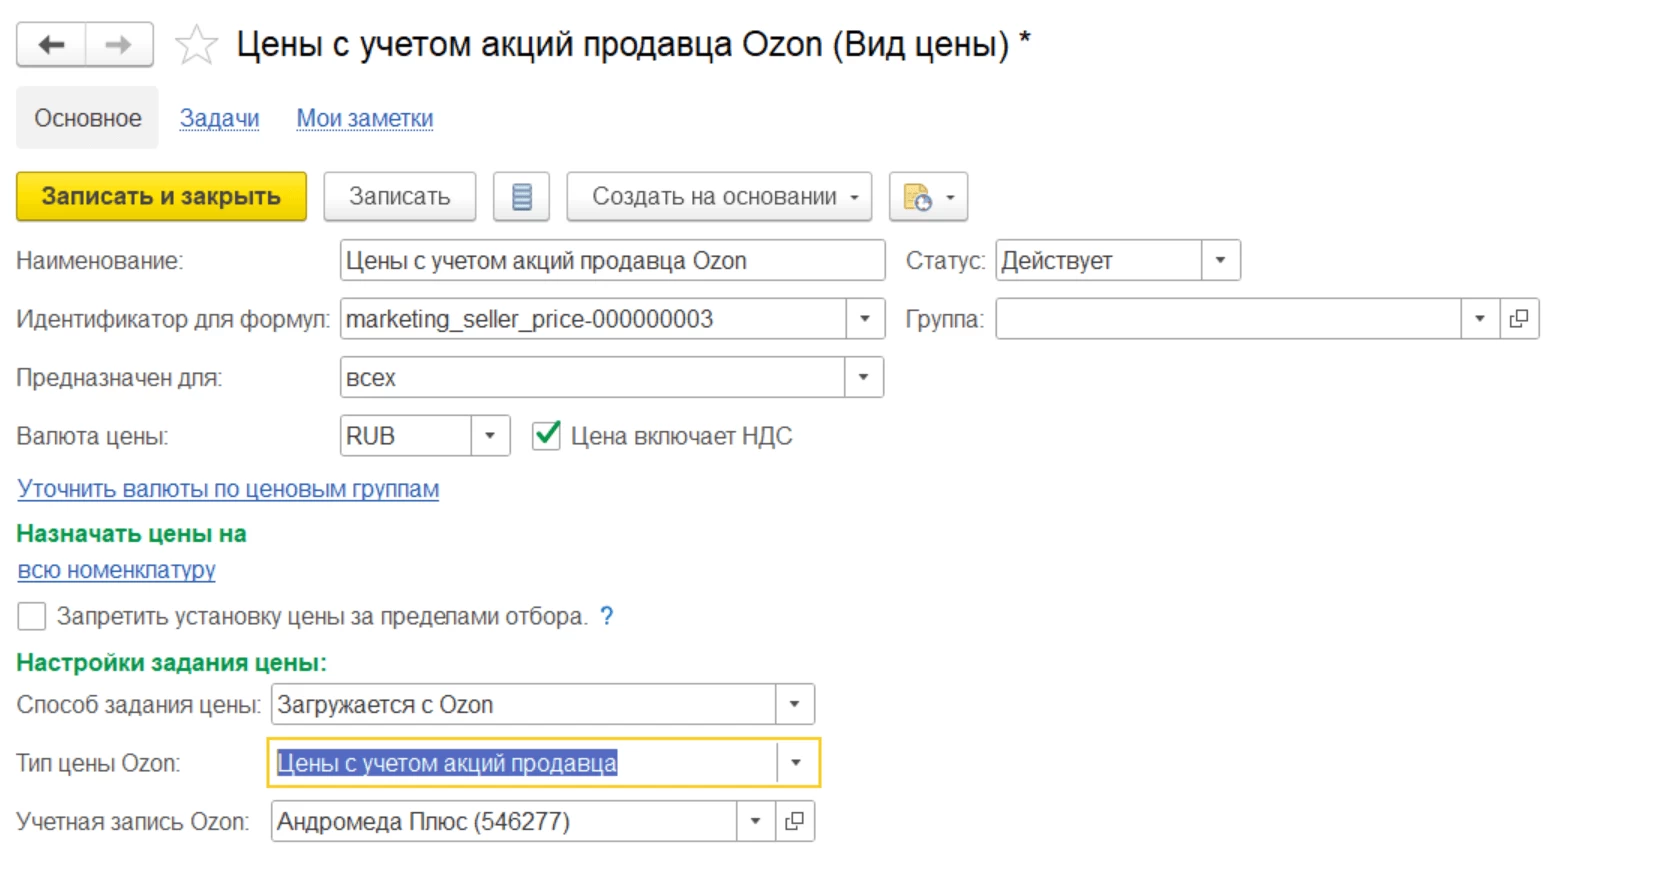1672x896 pixels.
Task: Open Ozon account record via open-form icon
Action: click(795, 821)
